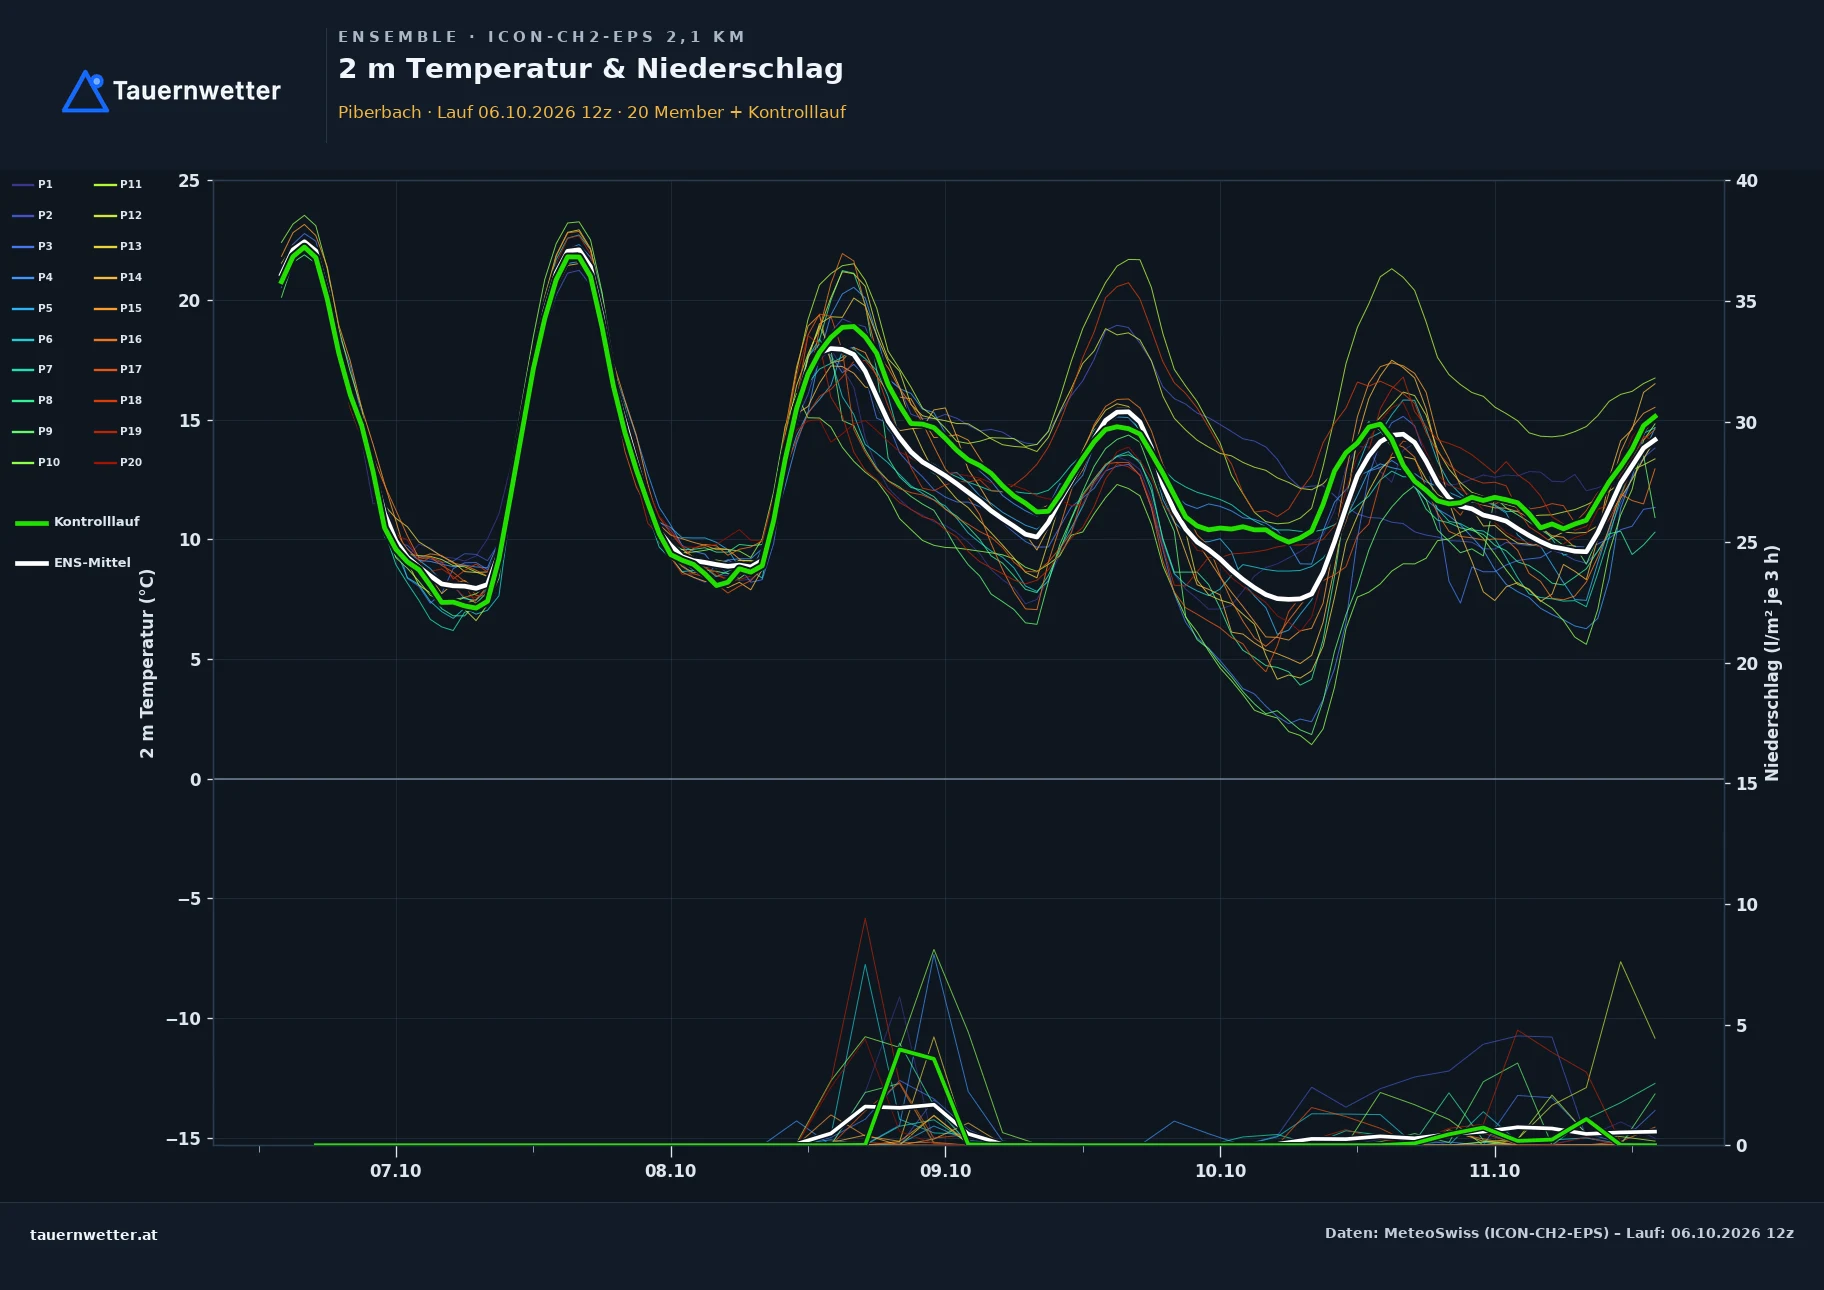
Task: Select legend entry P2
Action: 33,215
